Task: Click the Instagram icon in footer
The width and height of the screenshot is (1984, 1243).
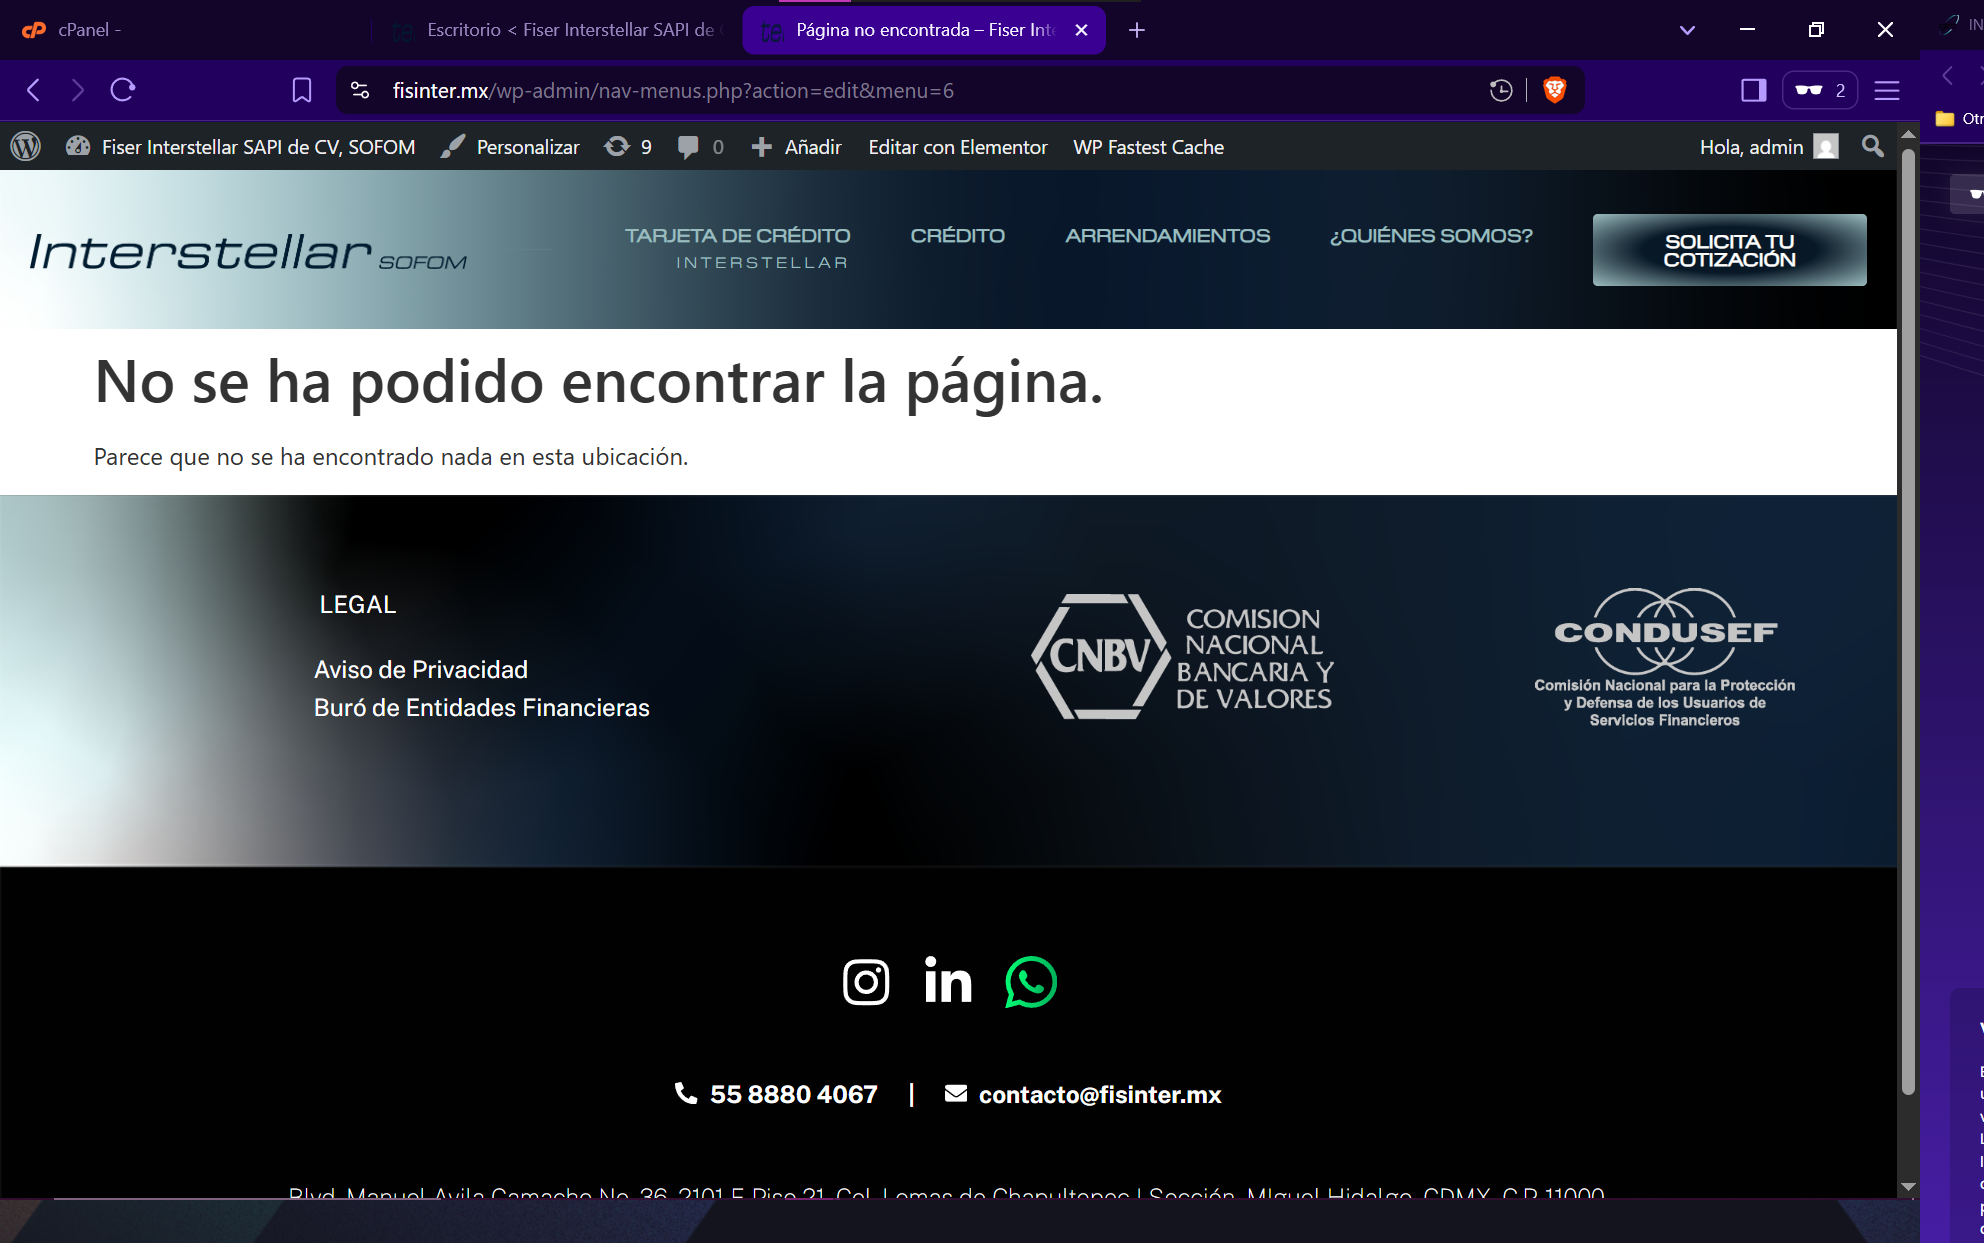Action: pyautogui.click(x=865, y=982)
